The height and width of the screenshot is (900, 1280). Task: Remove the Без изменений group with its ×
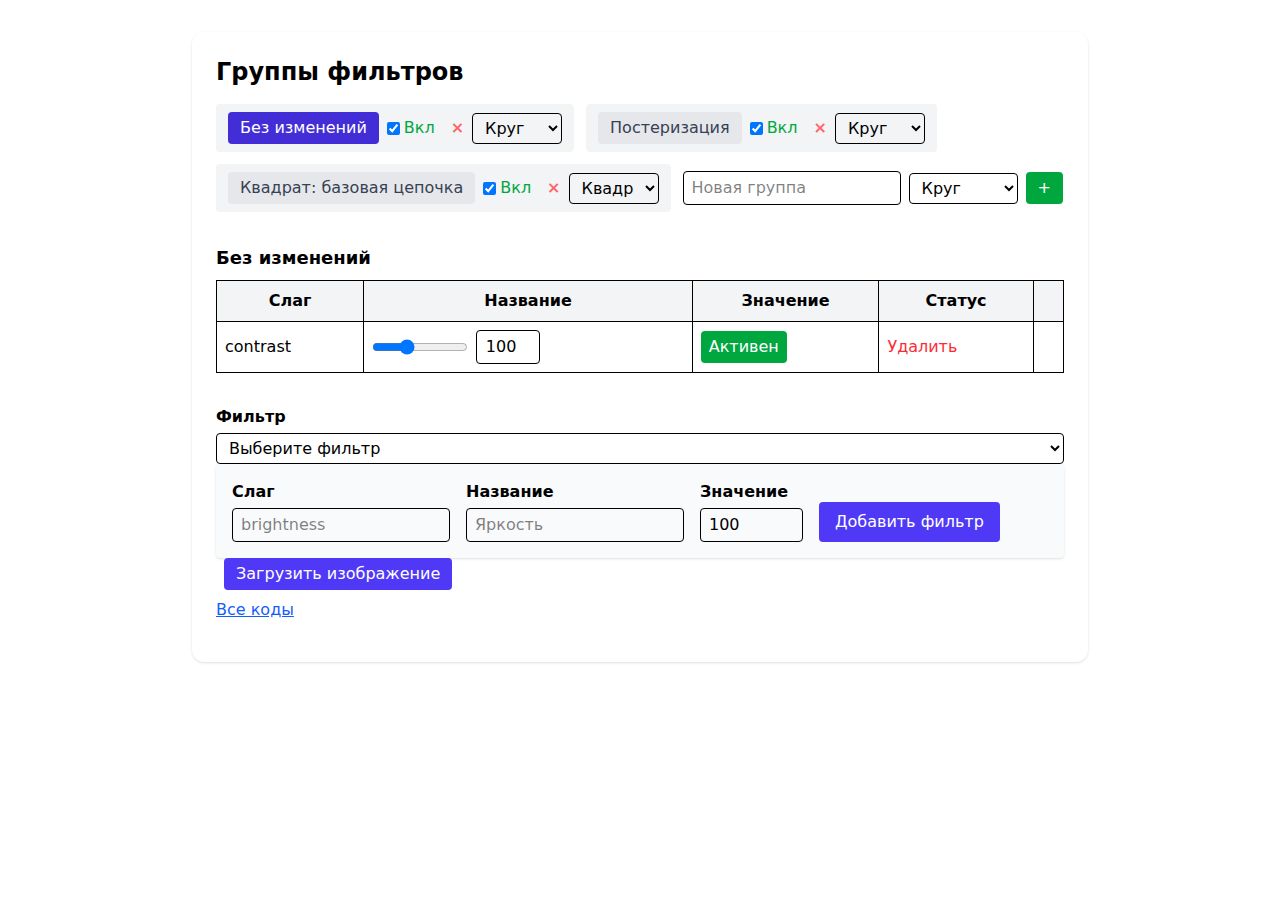457,128
